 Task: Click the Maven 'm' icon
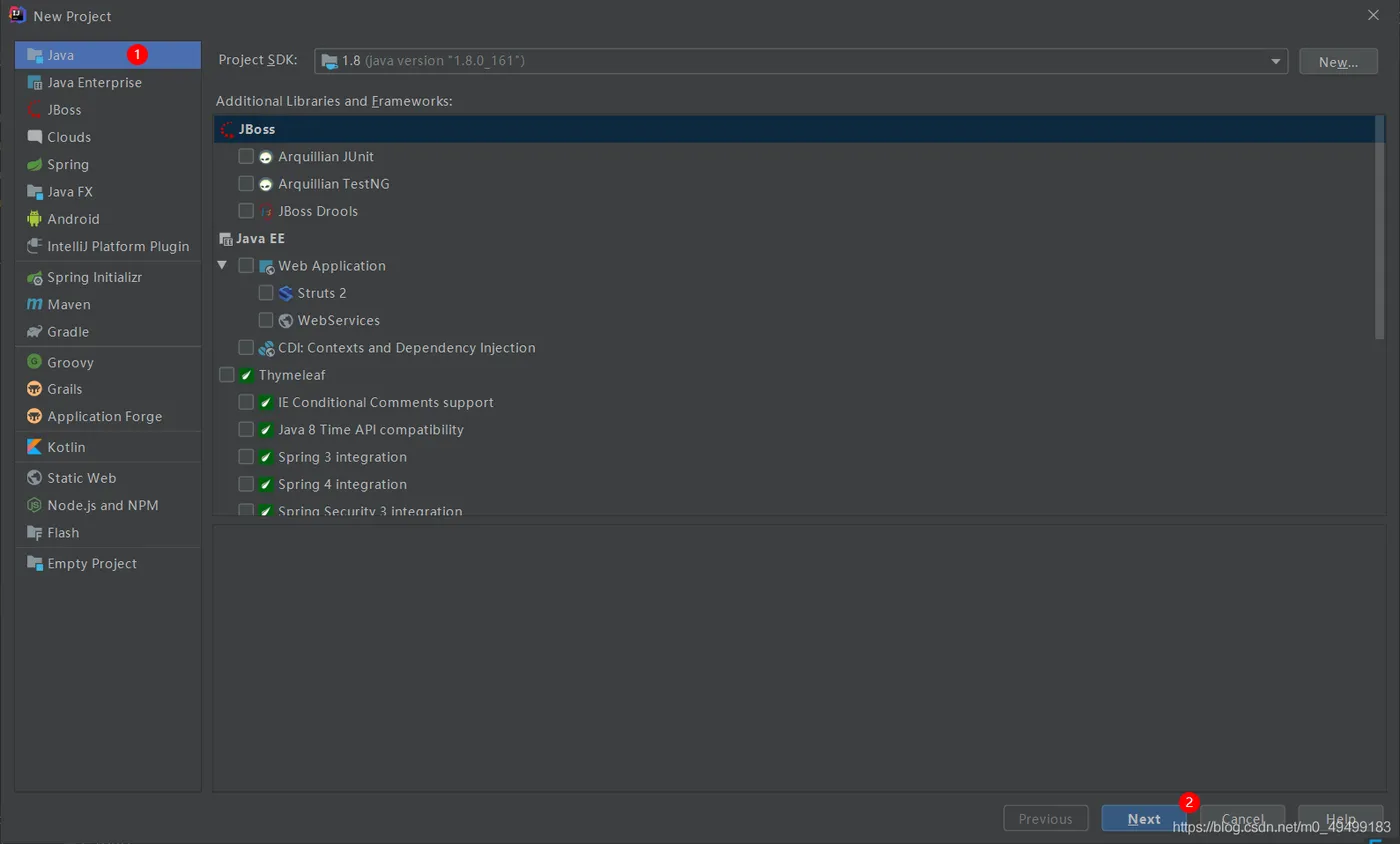pyautogui.click(x=35, y=304)
